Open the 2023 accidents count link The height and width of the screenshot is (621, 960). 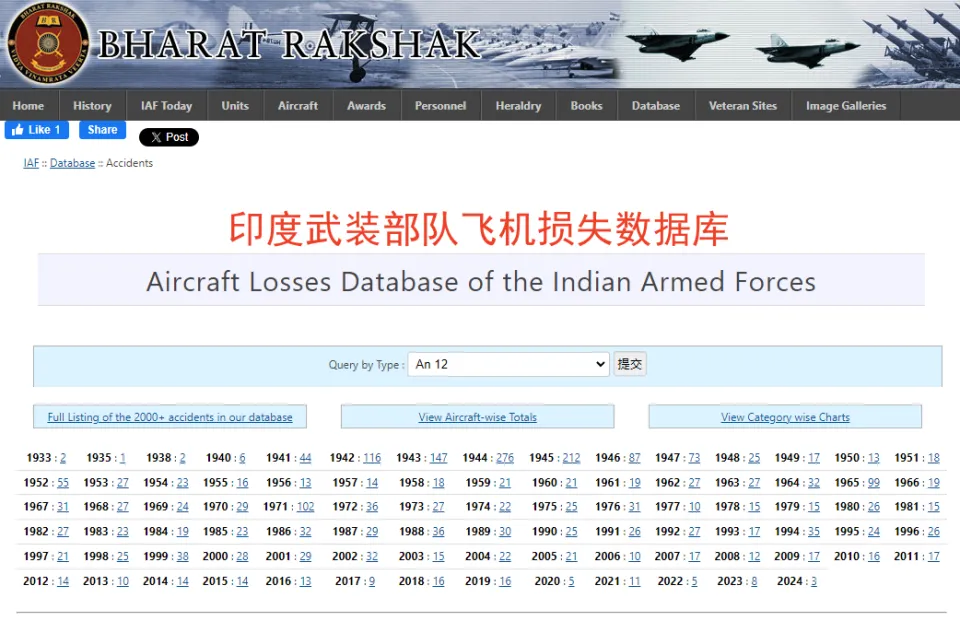click(x=754, y=581)
